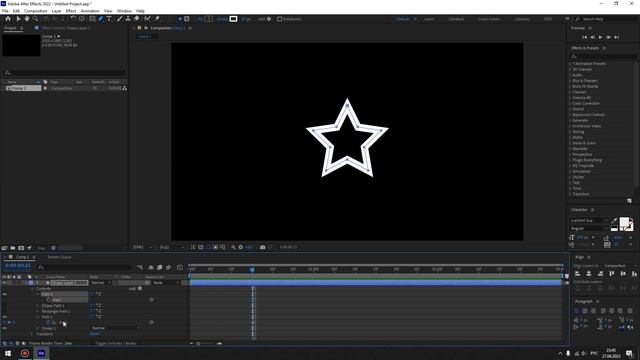Select the Brush tool
Viewport: 640px width, 360px height.
(120, 19)
